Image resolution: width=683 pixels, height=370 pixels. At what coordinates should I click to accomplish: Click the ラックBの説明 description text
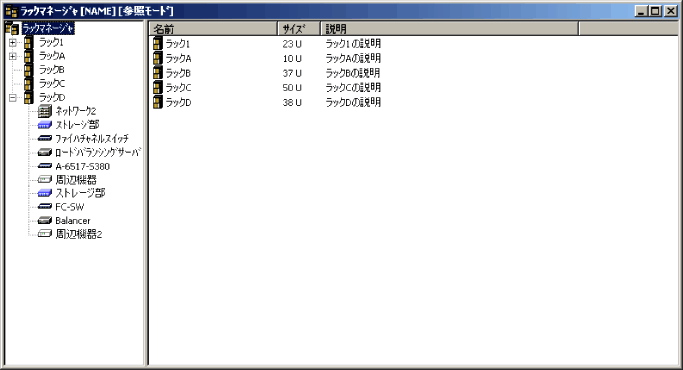pos(353,73)
